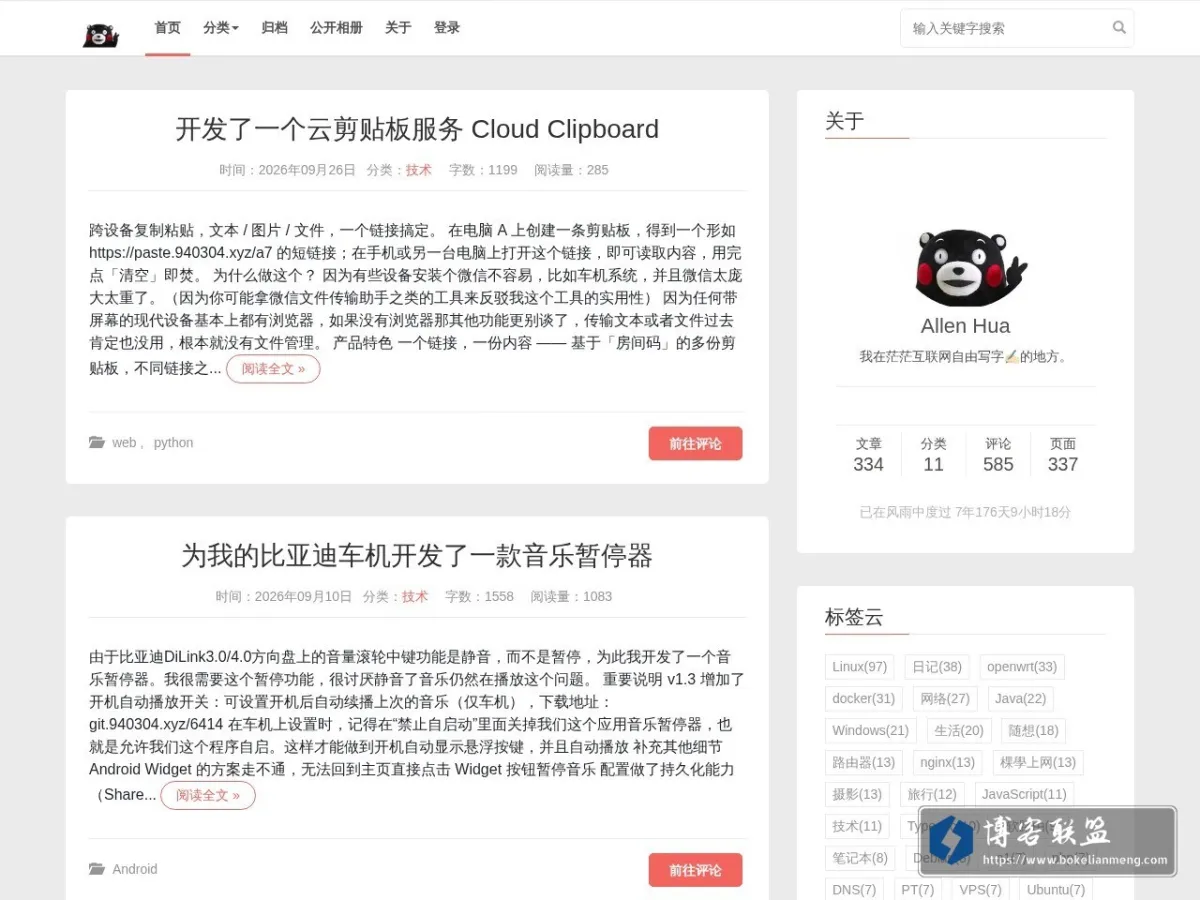Select the 摄影(13) tag
Screen dimensions: 1200x900
857,795
